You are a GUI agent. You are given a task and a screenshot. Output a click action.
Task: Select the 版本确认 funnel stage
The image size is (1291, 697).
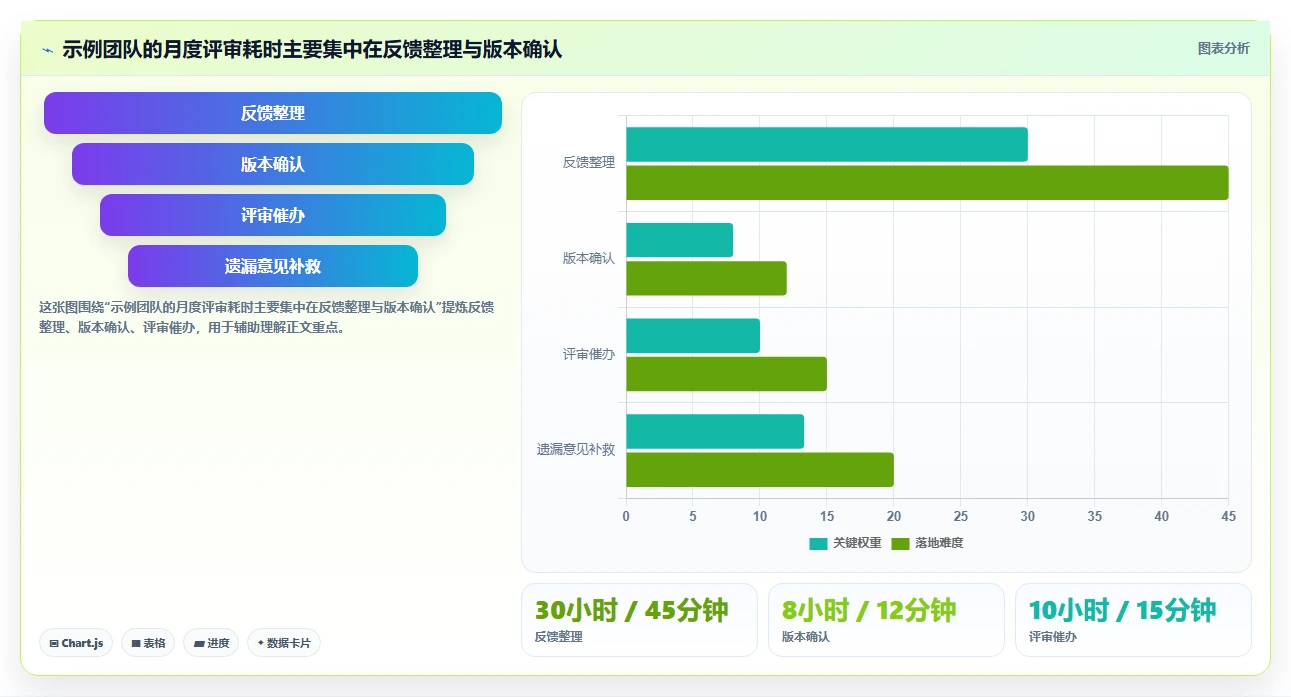273,164
